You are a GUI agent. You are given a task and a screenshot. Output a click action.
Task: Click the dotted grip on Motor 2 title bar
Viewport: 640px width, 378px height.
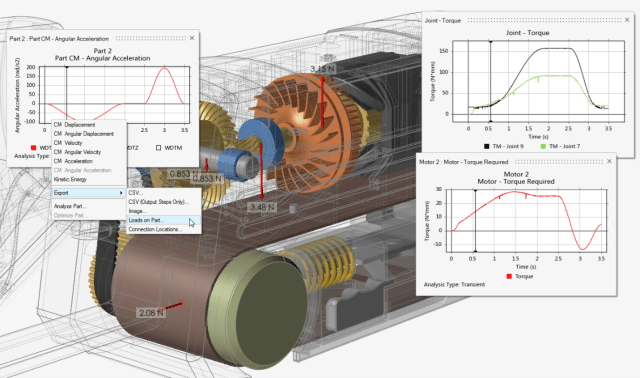559,162
